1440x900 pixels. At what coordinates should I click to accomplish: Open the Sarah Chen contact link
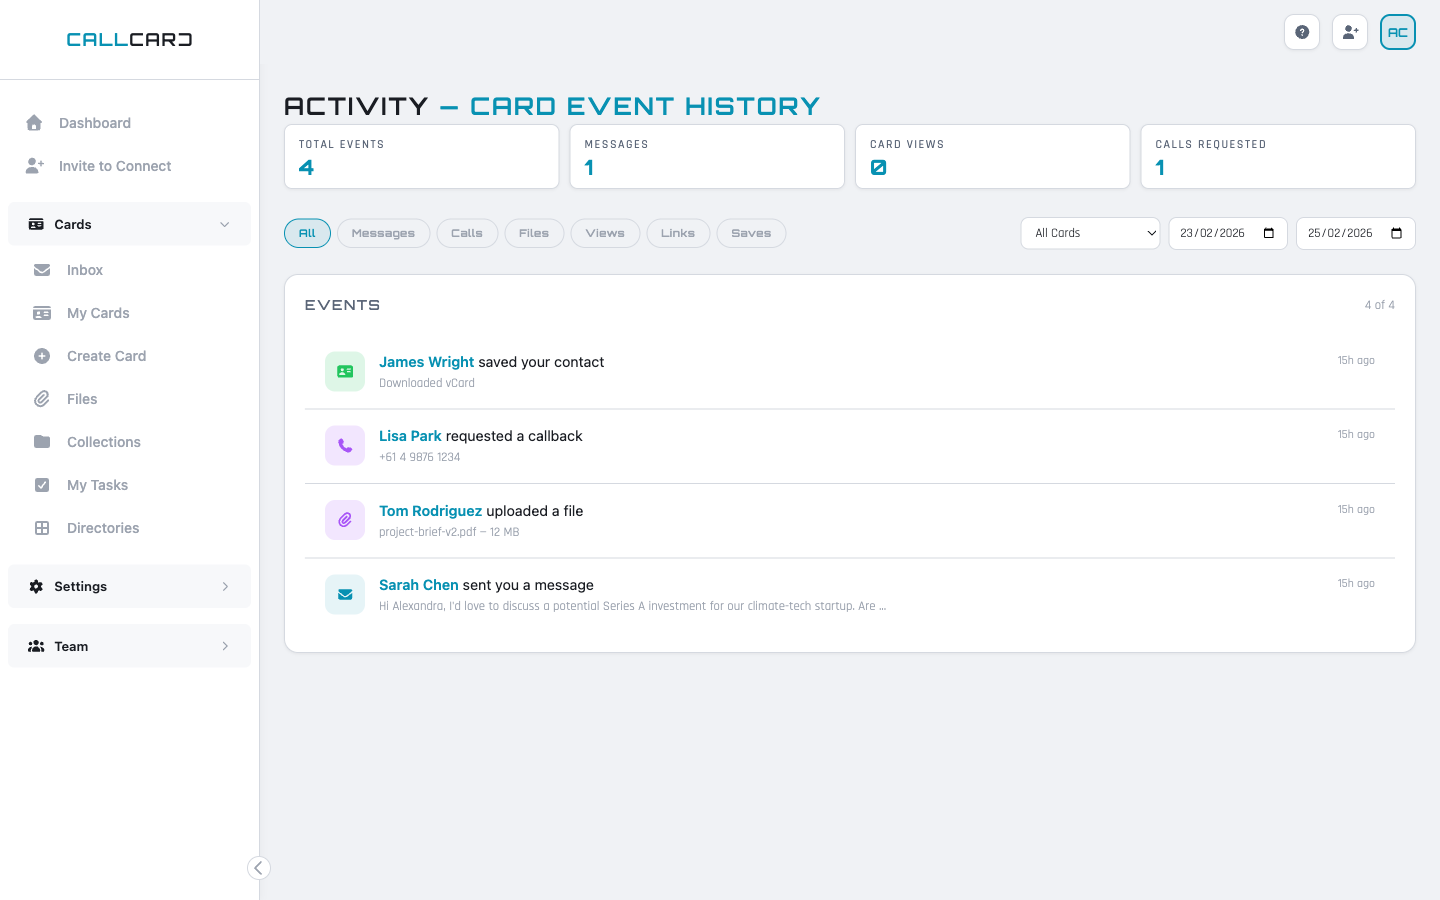pyautogui.click(x=418, y=584)
